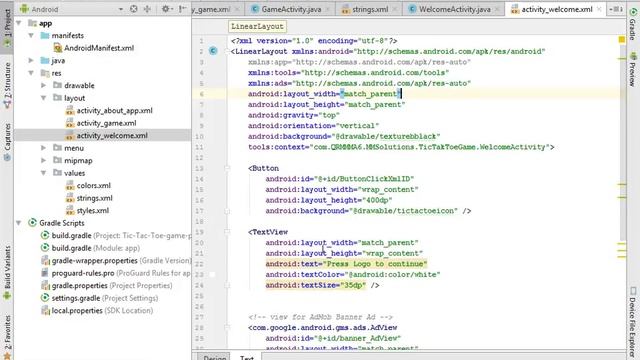Image resolution: width=640 pixels, height=360 pixels.
Task: Collapse the res folder
Action: click(31, 73)
